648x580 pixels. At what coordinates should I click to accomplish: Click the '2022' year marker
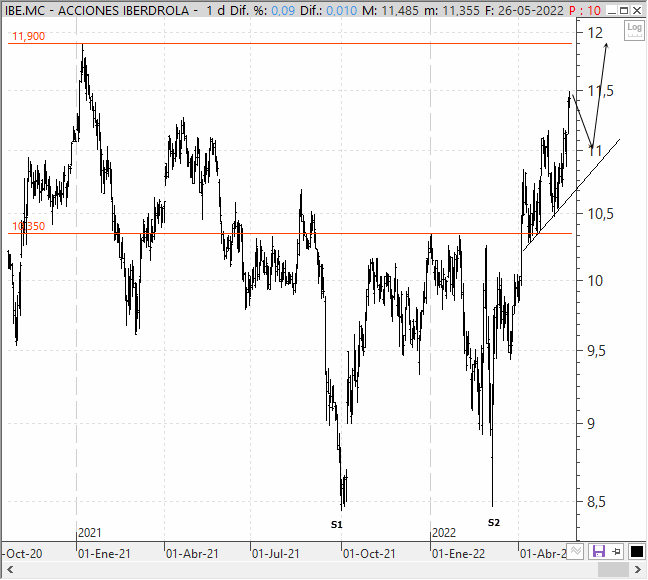click(444, 532)
